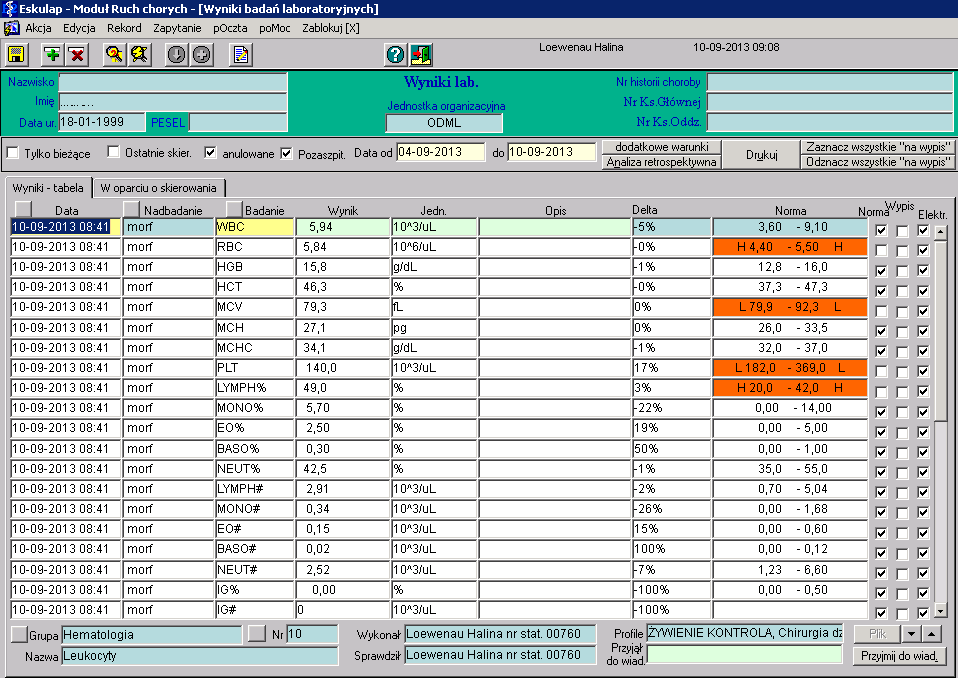Click the dodatkowe warunki button
The height and width of the screenshot is (678, 958).
(x=662, y=147)
